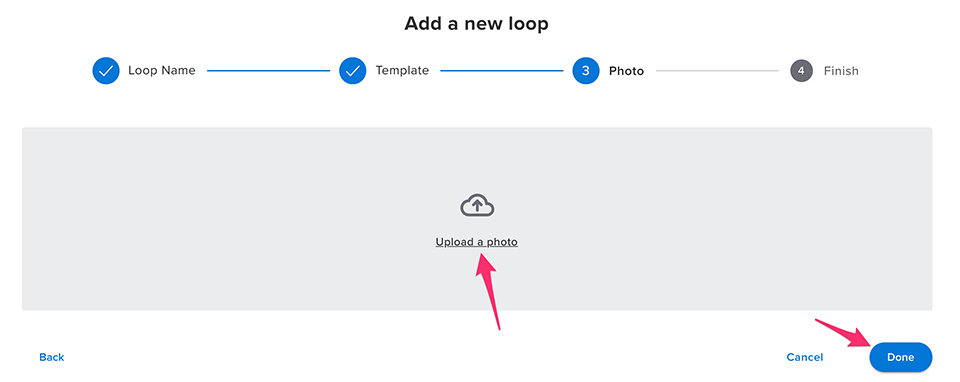Go to the Template step label
Viewport: 960px width, 382px height.
click(402, 70)
